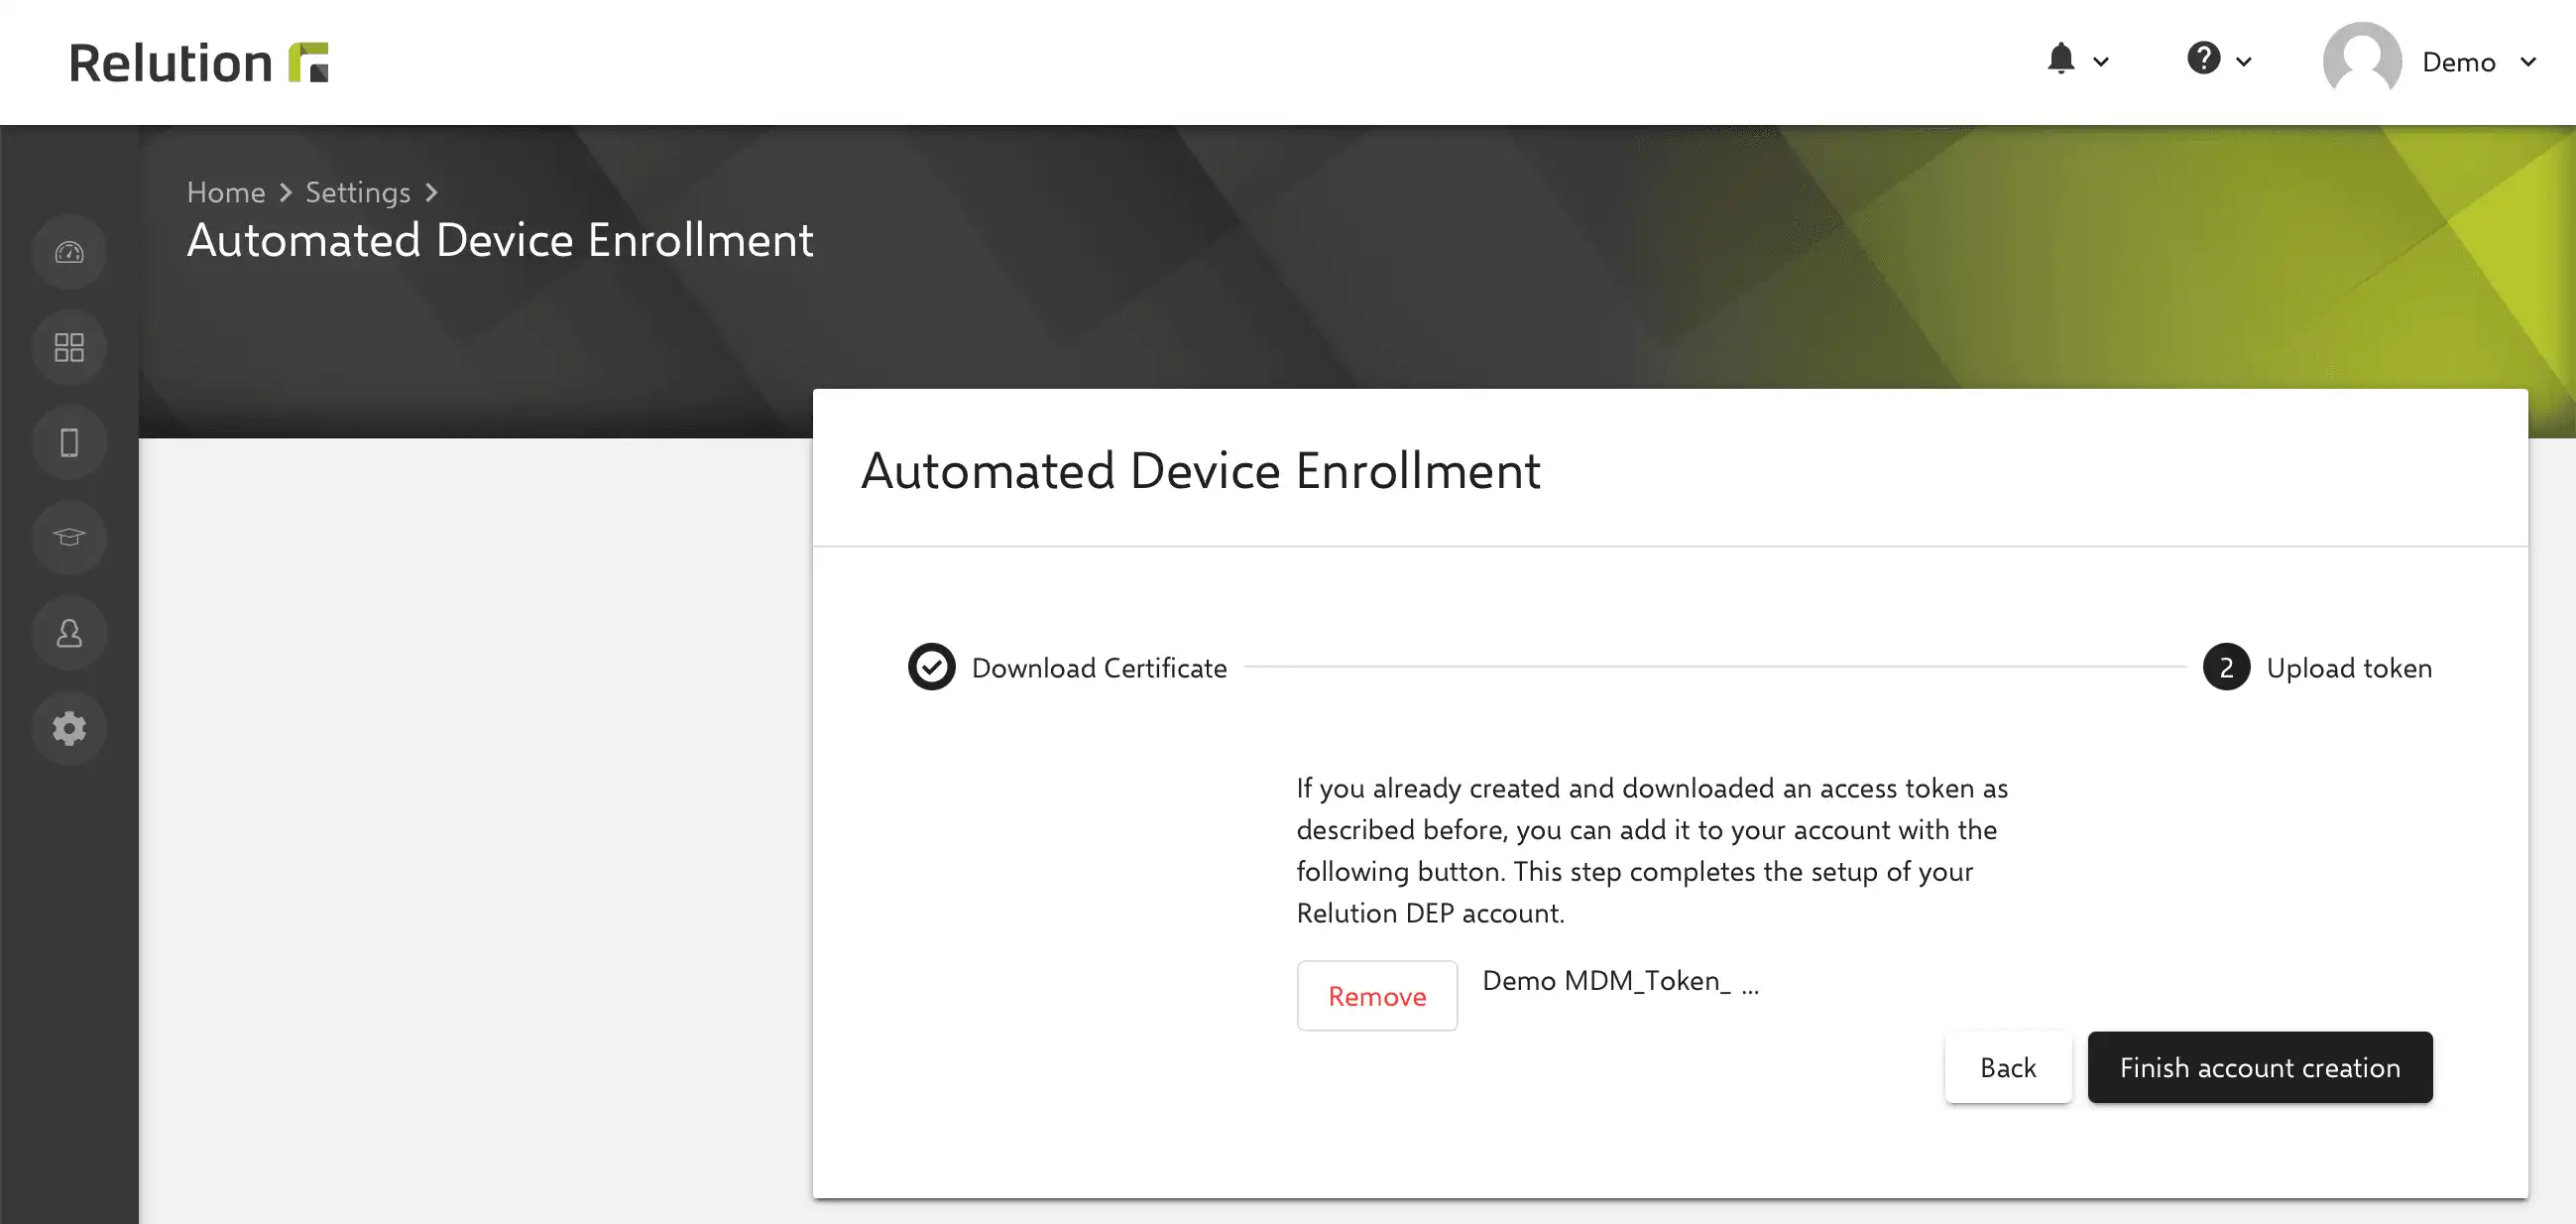Screen dimensions: 2576x1224
Task: Click the Back button
Action: pos(2007,1067)
